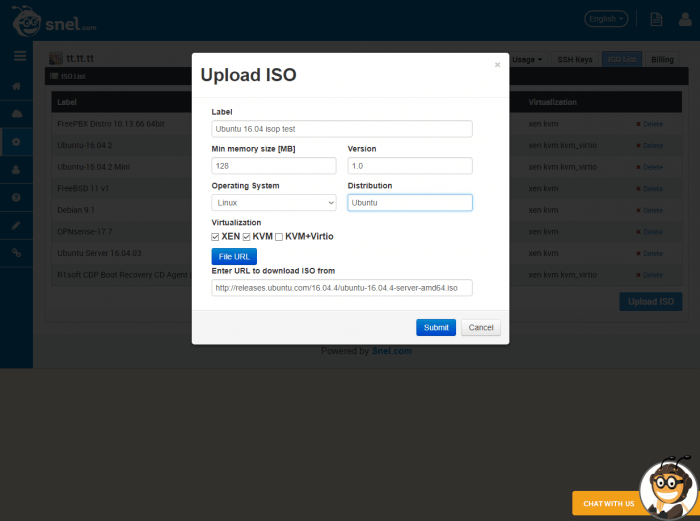Click the File URL button
Screen dimensions: 700x521
(234, 257)
